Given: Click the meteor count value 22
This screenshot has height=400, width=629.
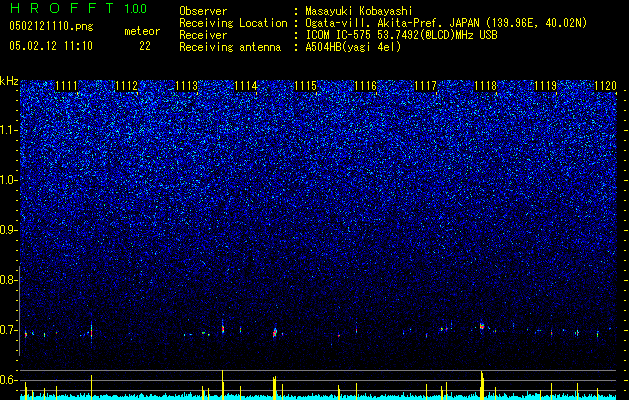Looking at the screenshot, I should click(x=145, y=46).
